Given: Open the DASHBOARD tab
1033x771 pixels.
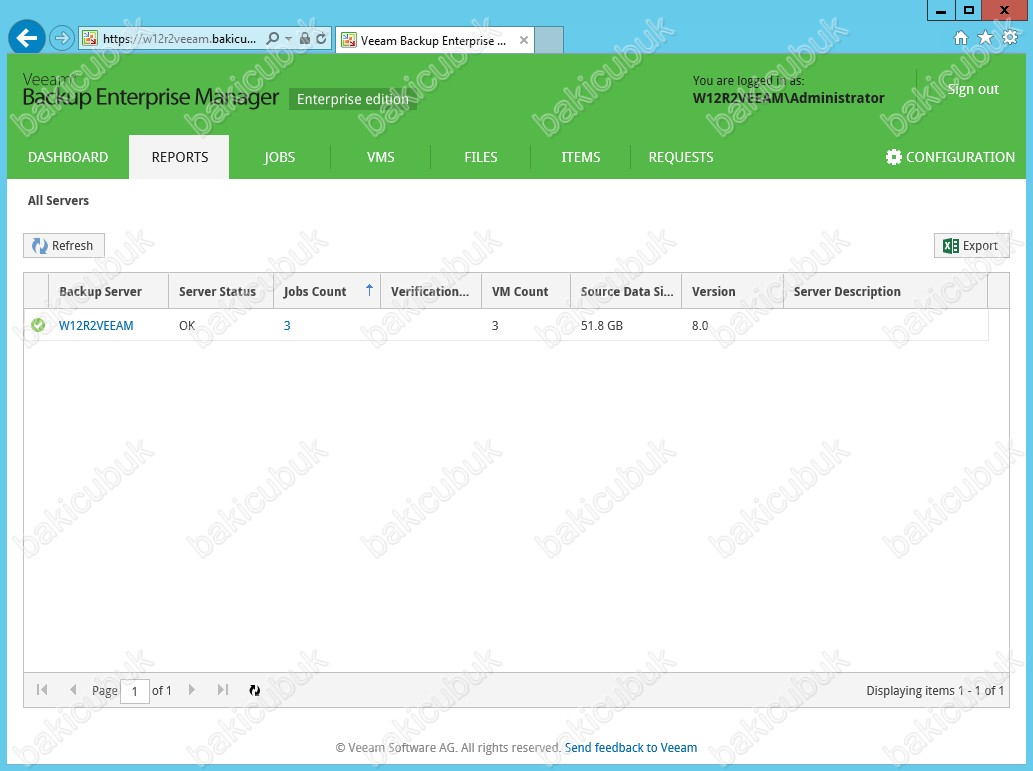Looking at the screenshot, I should (68, 157).
